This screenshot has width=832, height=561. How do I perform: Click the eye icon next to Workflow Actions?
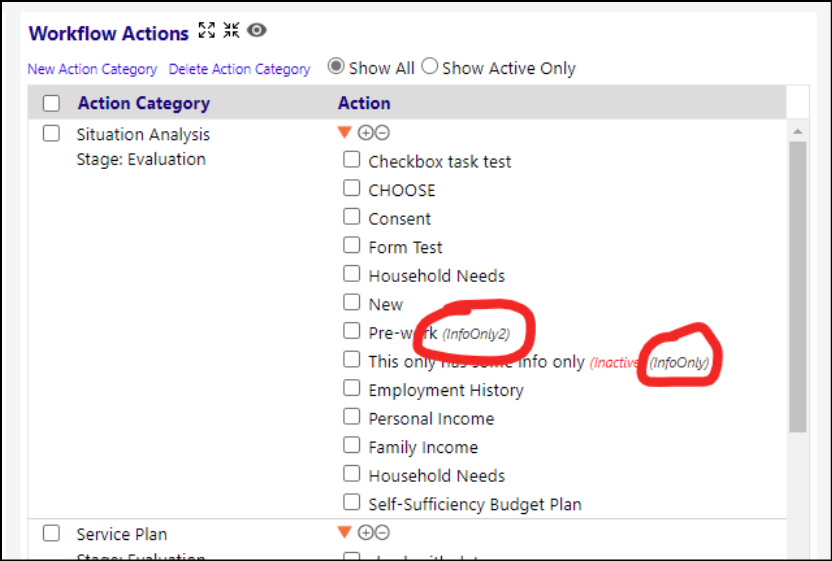pyautogui.click(x=257, y=30)
